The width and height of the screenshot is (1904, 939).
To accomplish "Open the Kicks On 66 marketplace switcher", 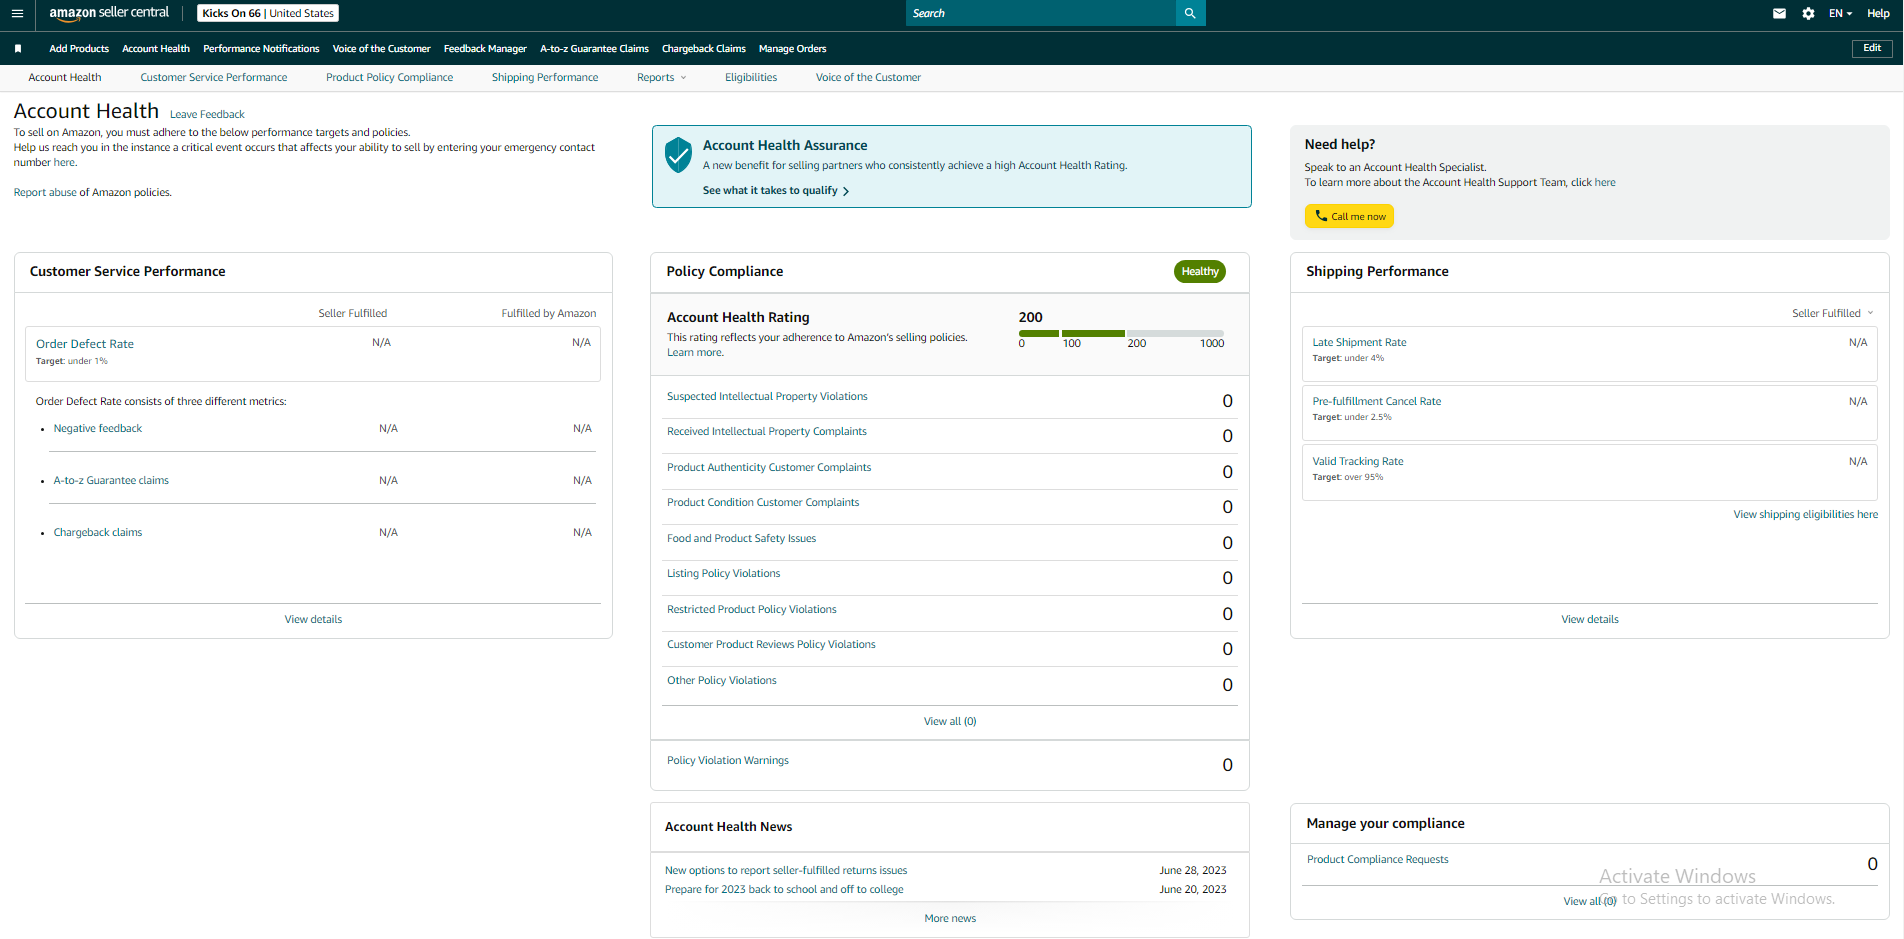I will tap(268, 13).
